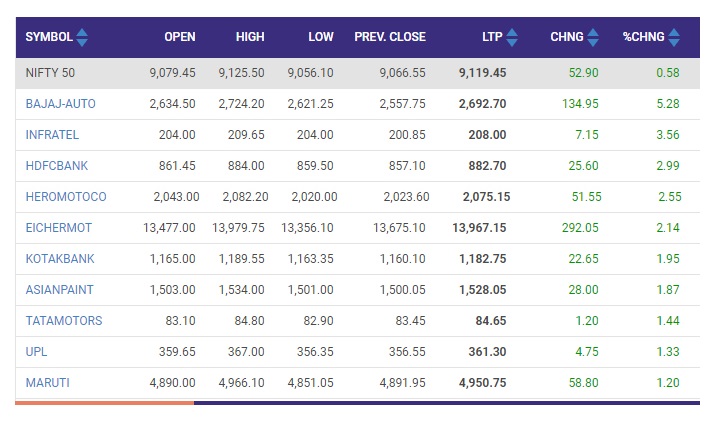
Task: Open TATAMOTORS stock link
Action: tap(64, 321)
